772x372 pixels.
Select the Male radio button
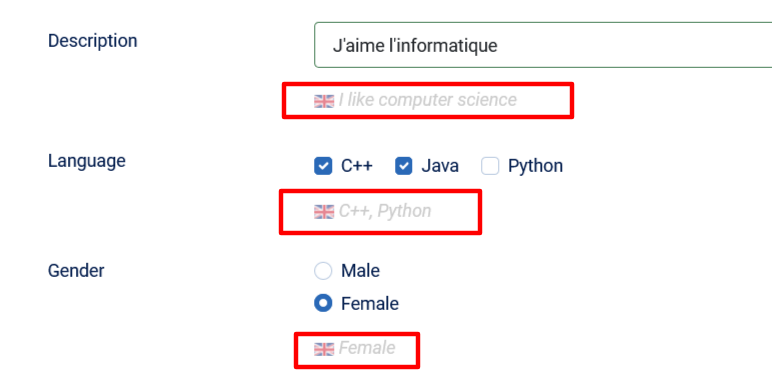[323, 271]
